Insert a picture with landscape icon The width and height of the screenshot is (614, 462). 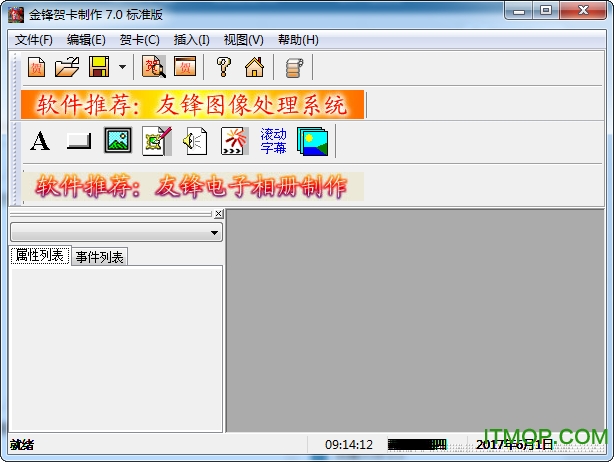tap(118, 140)
